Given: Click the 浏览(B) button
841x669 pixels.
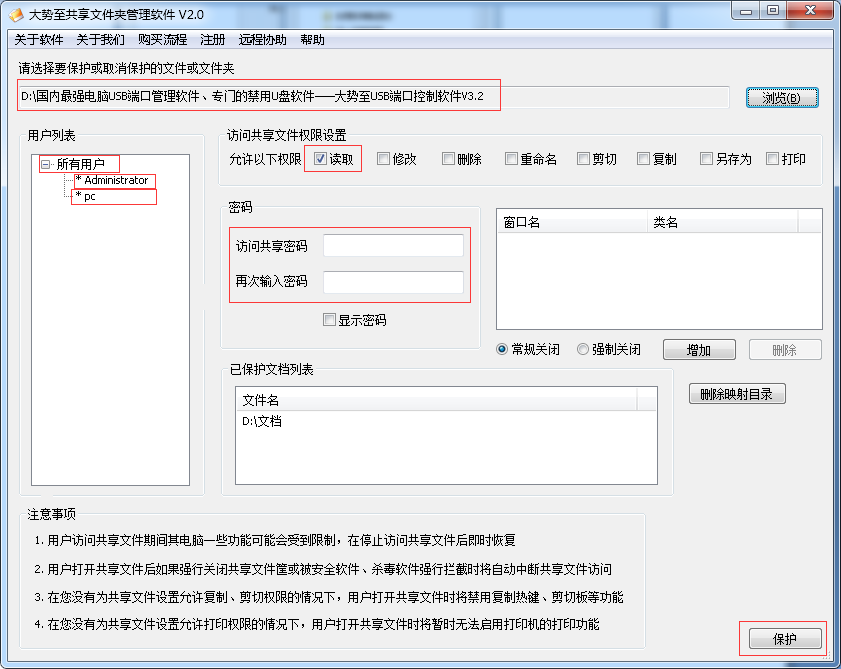Looking at the screenshot, I should point(781,97).
